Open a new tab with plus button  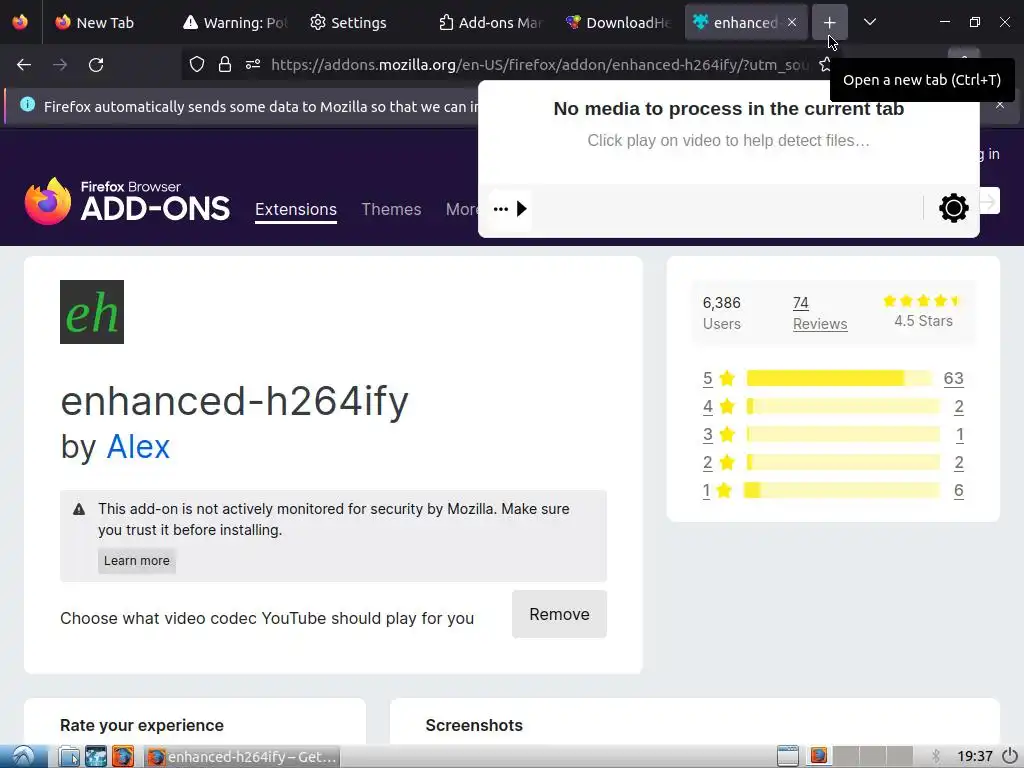(829, 22)
